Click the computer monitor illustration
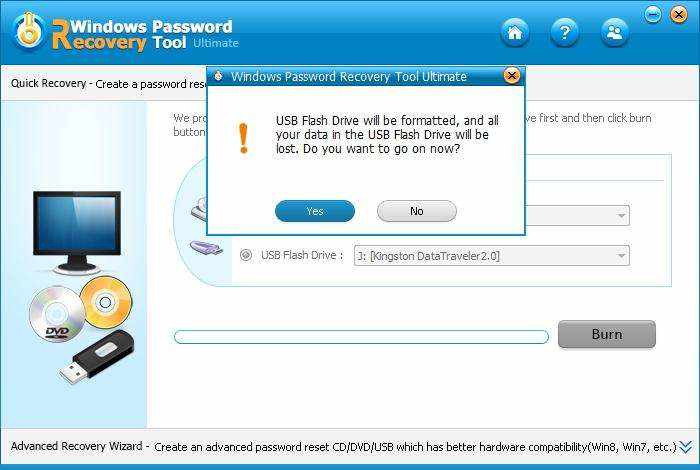Screen dimensions: 700x470 point(77,233)
